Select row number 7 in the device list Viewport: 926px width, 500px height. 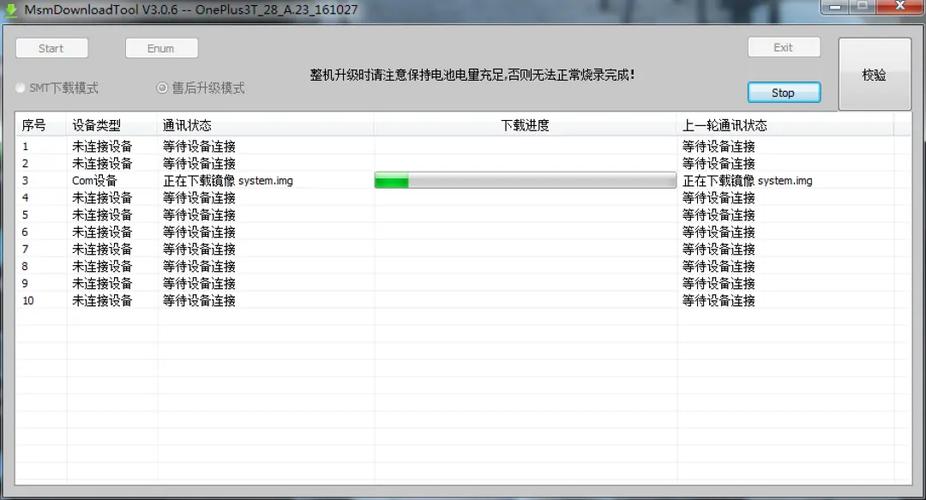[x=25, y=249]
